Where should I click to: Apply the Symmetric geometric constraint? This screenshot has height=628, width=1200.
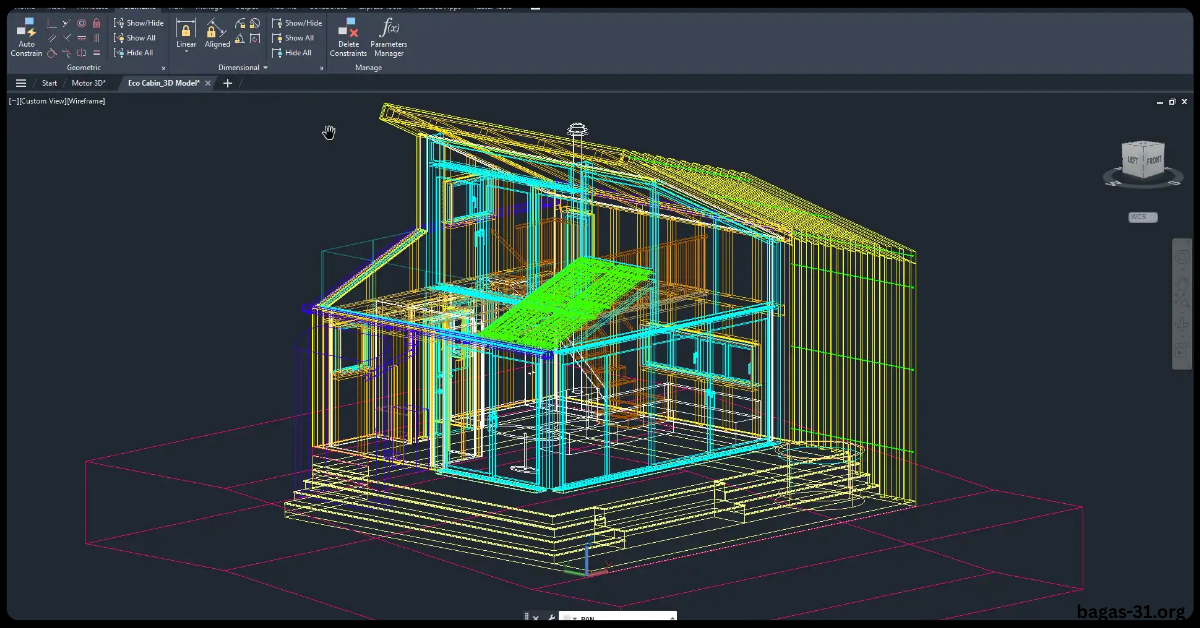click(81, 53)
